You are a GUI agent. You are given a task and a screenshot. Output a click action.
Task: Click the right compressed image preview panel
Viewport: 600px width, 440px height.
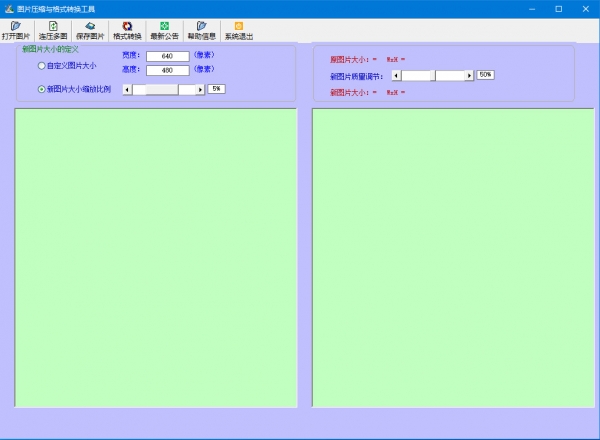tap(452, 257)
